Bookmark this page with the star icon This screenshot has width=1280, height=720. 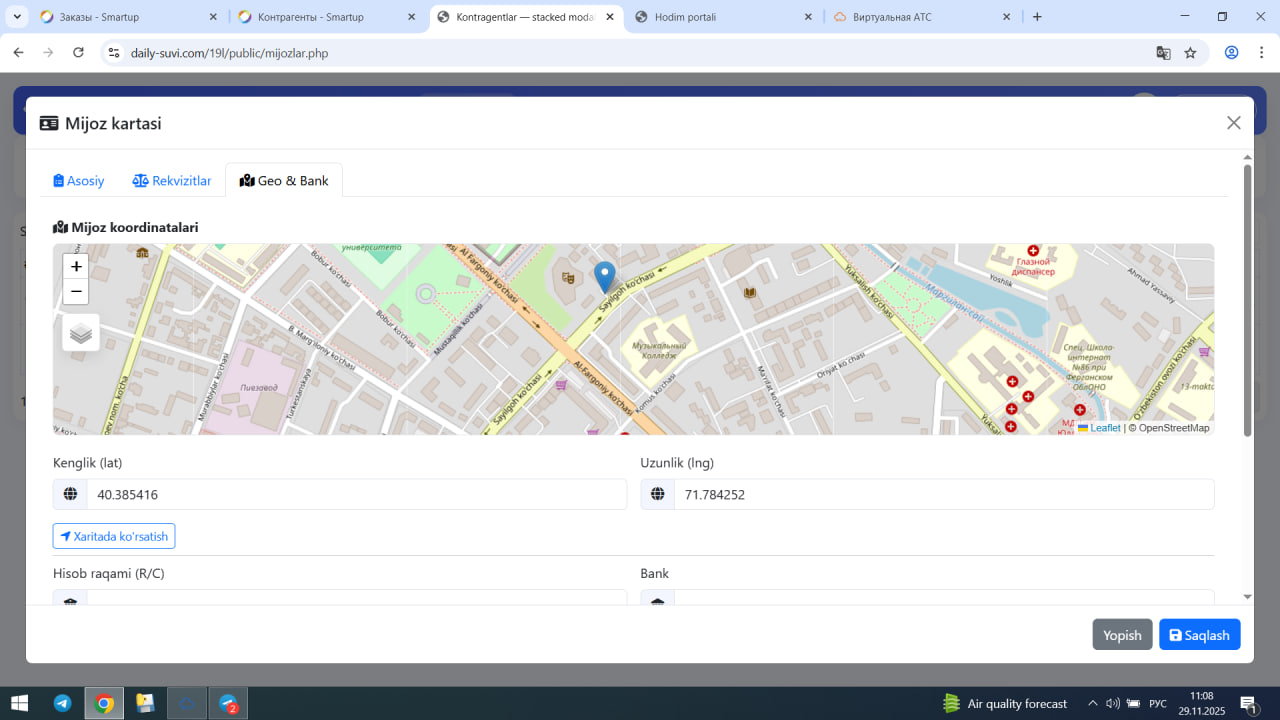pyautogui.click(x=1190, y=53)
